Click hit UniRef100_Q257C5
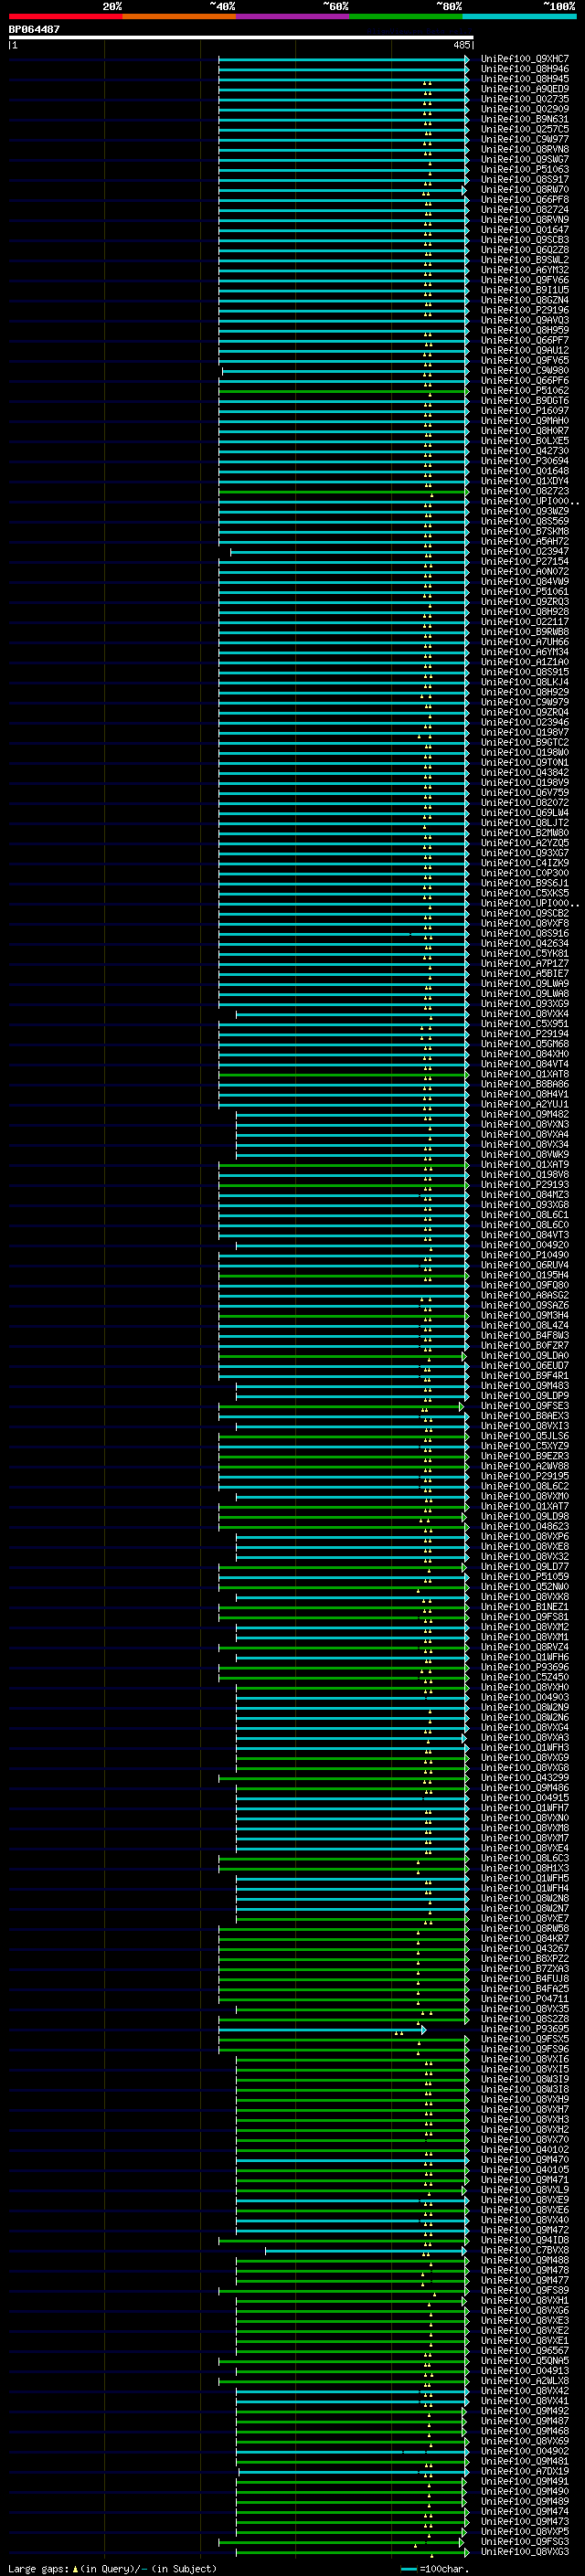 (524, 129)
